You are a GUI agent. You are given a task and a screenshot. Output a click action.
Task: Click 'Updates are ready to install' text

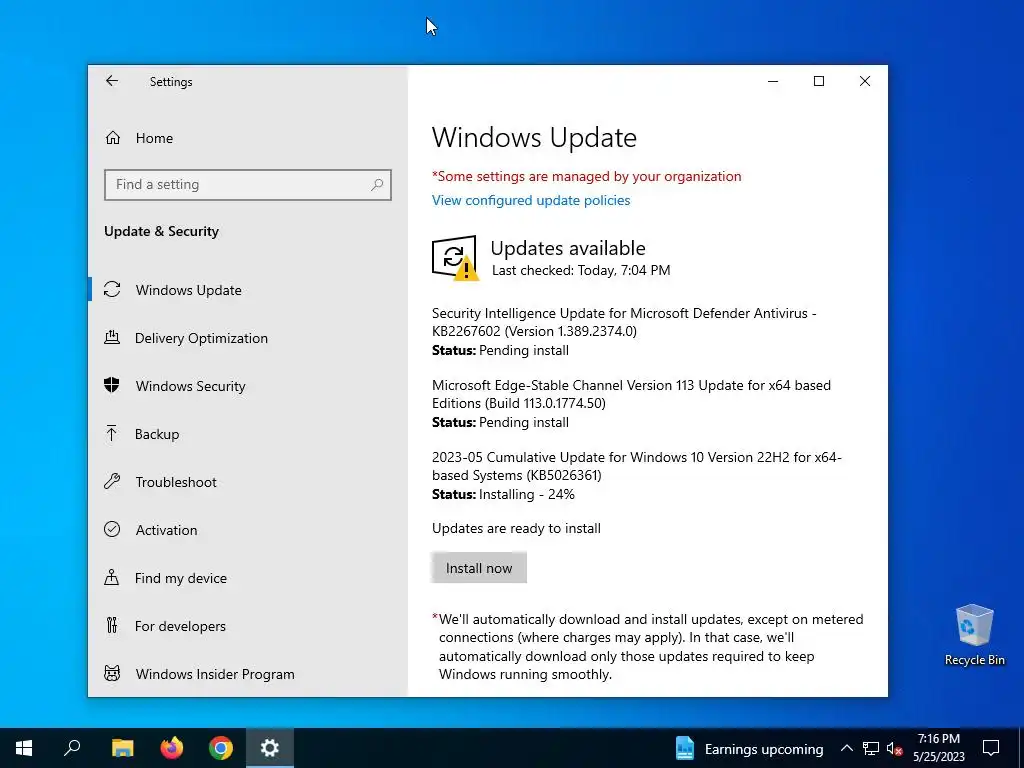(x=516, y=528)
